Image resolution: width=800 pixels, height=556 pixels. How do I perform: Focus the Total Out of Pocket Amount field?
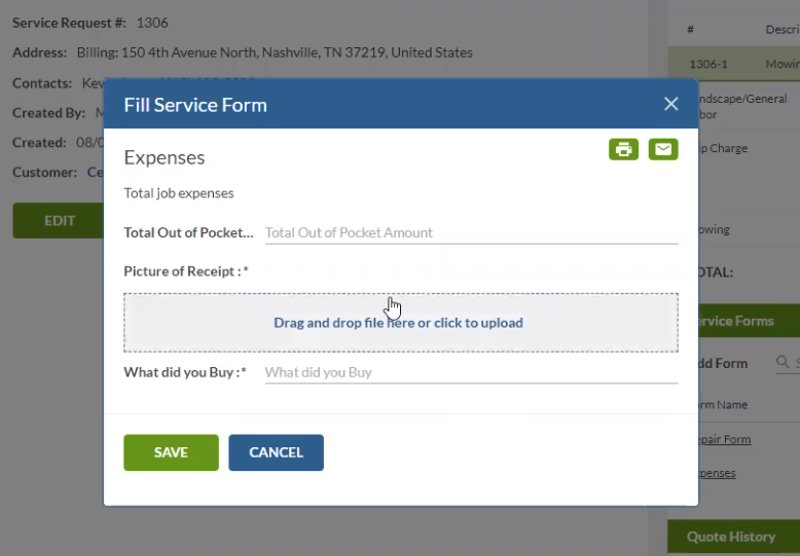(x=470, y=233)
